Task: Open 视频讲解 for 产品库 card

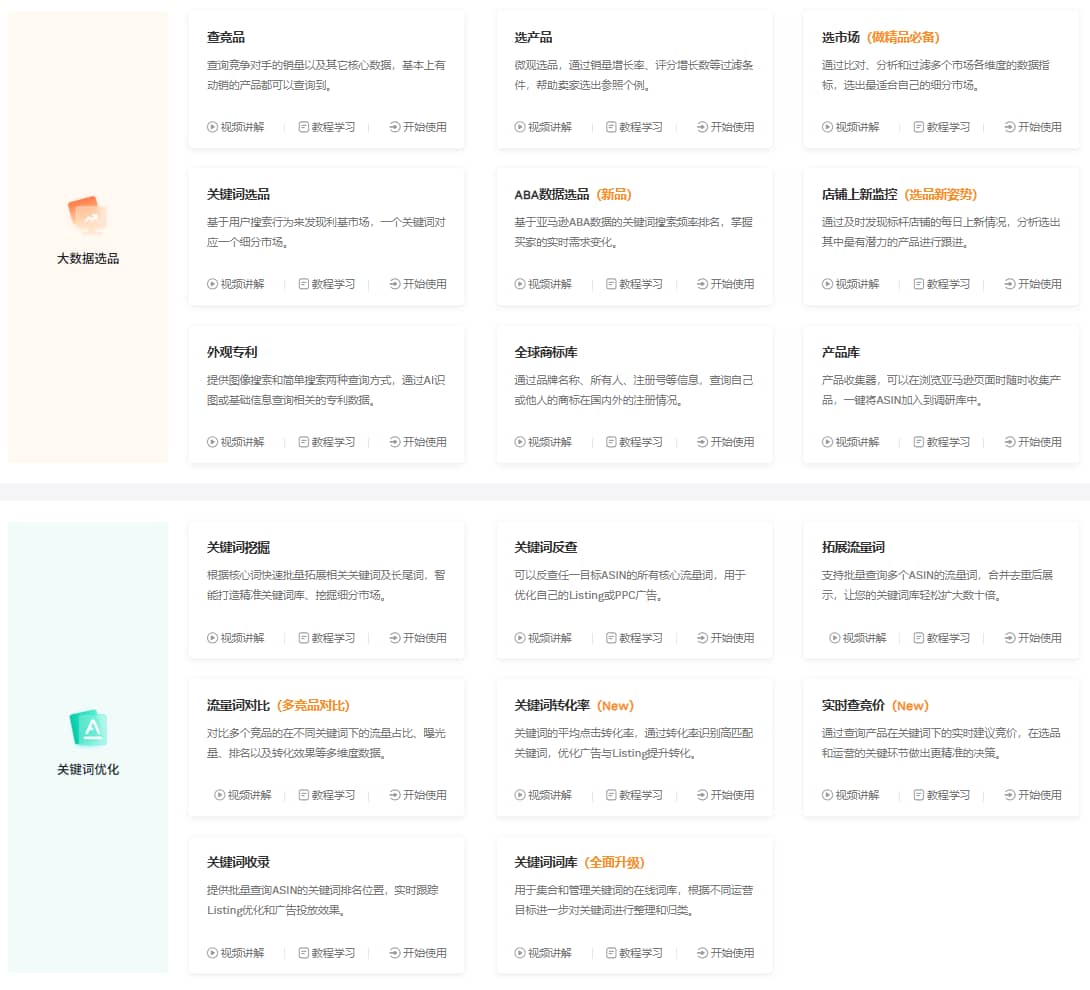Action: point(850,441)
